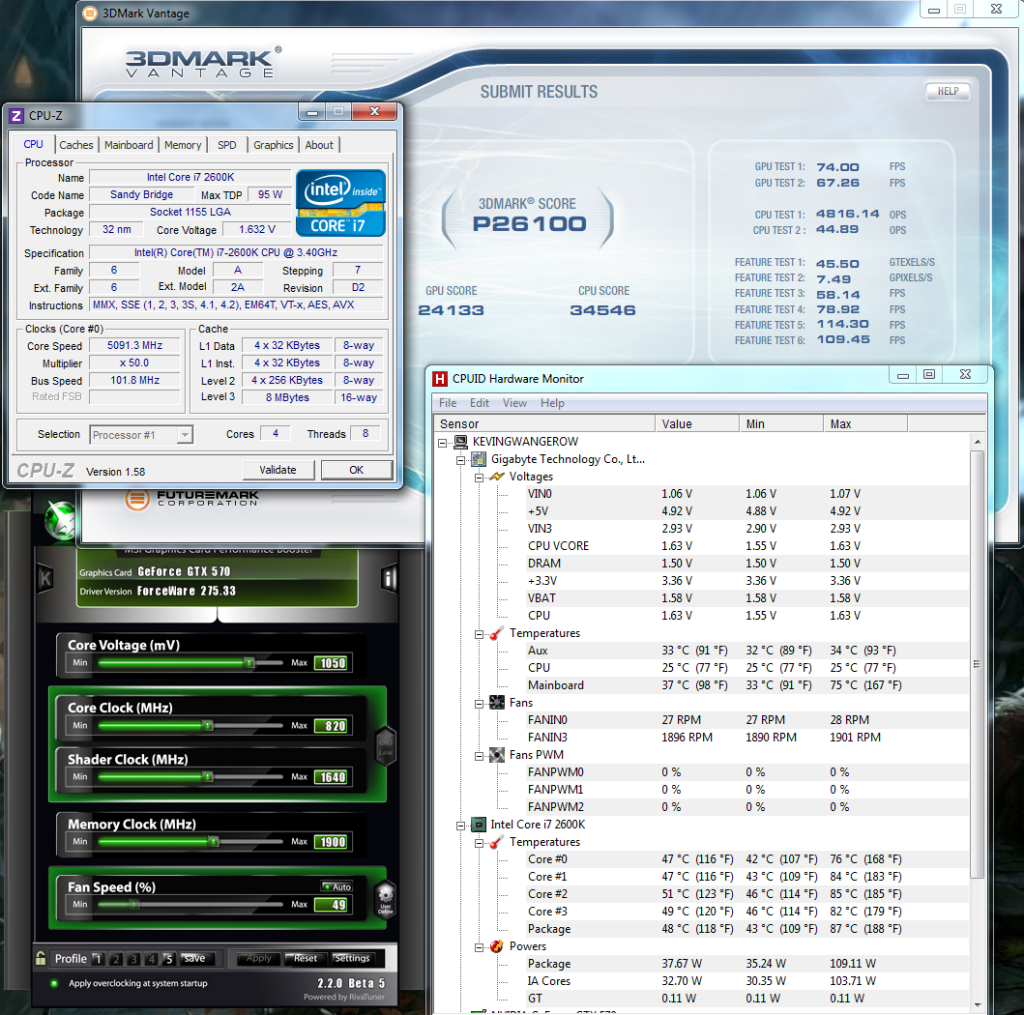The height and width of the screenshot is (1015, 1024).
Task: Toggle the Link clocks button in Afterburner
Action: (385, 747)
